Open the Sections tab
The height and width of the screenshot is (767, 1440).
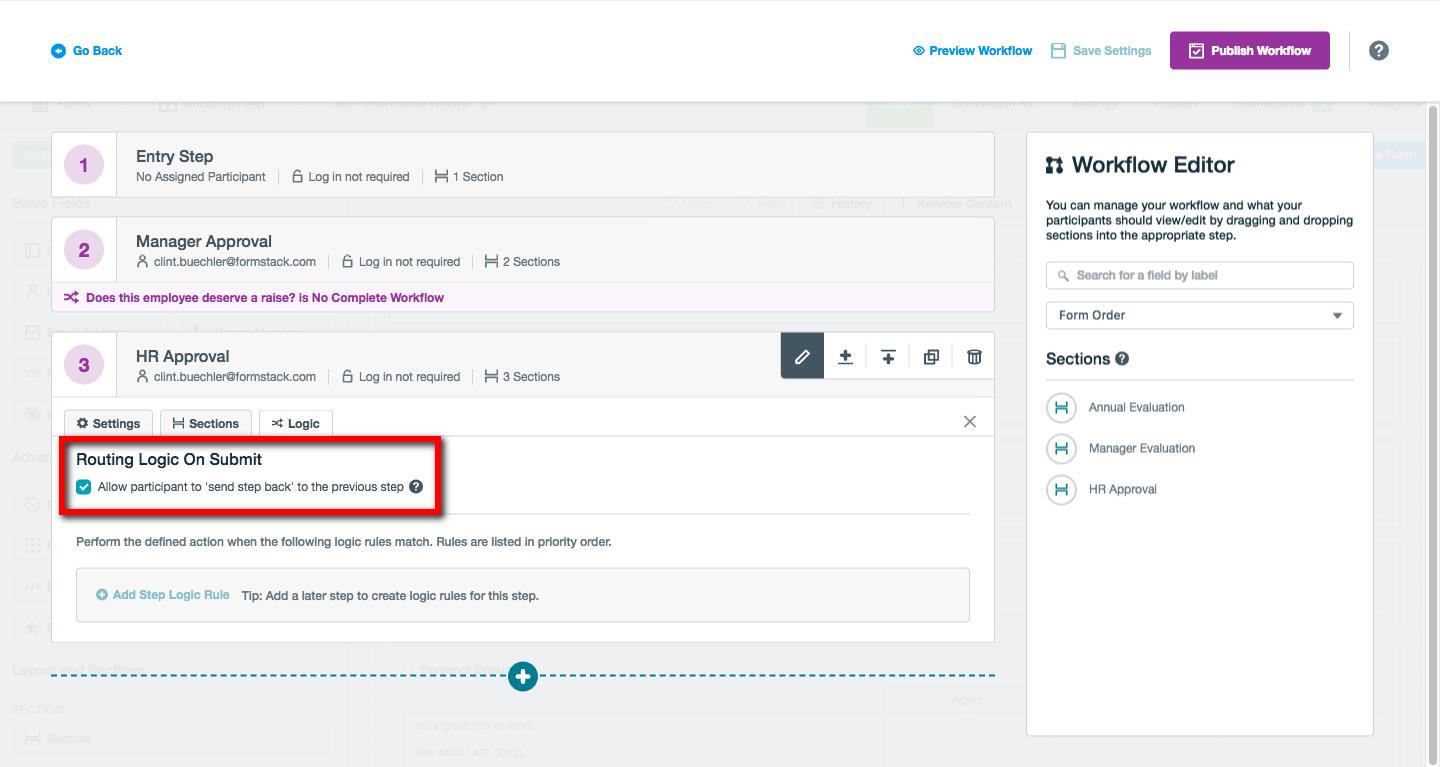pos(205,424)
